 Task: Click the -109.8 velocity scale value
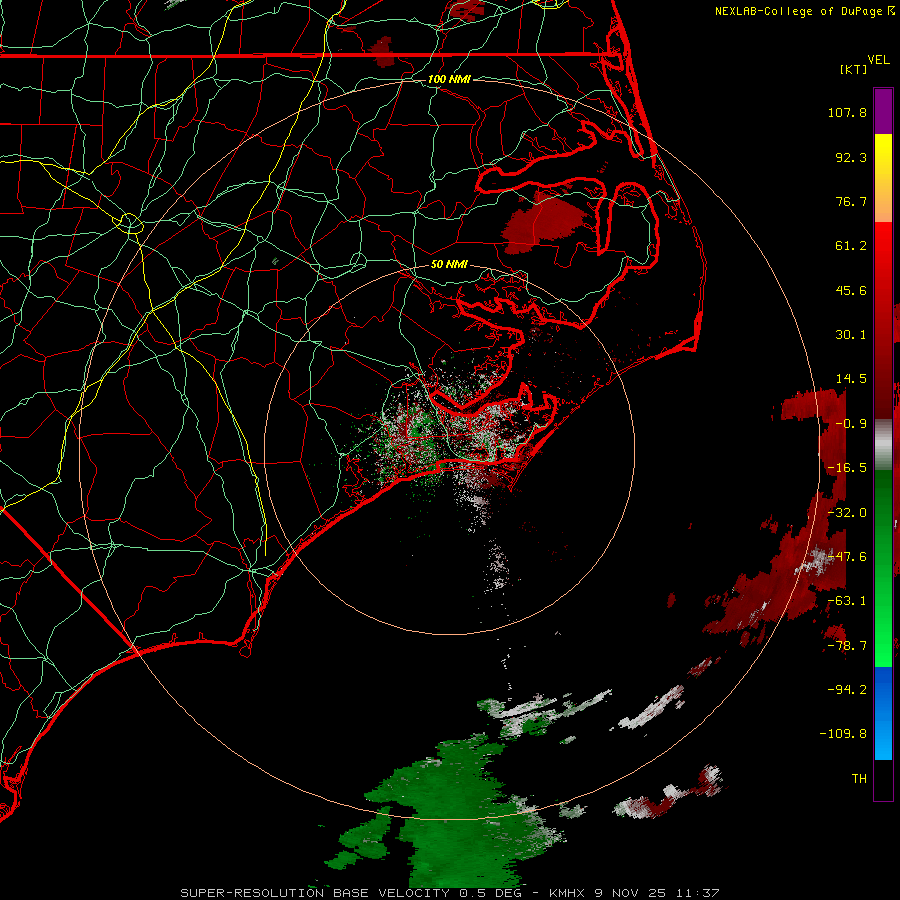pyautogui.click(x=843, y=734)
